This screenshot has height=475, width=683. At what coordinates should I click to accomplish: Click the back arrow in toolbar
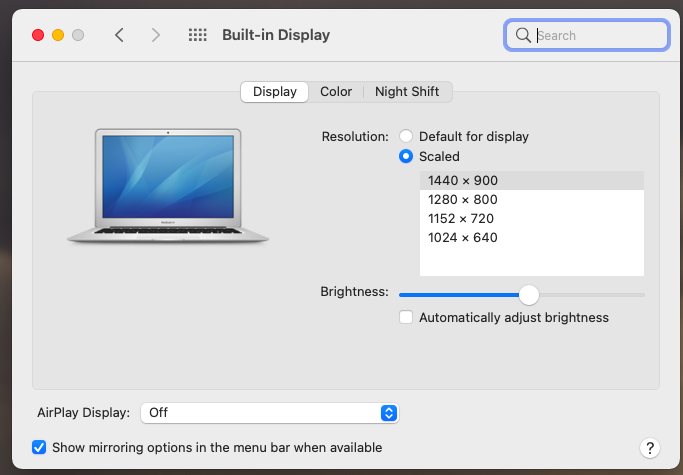[x=119, y=35]
